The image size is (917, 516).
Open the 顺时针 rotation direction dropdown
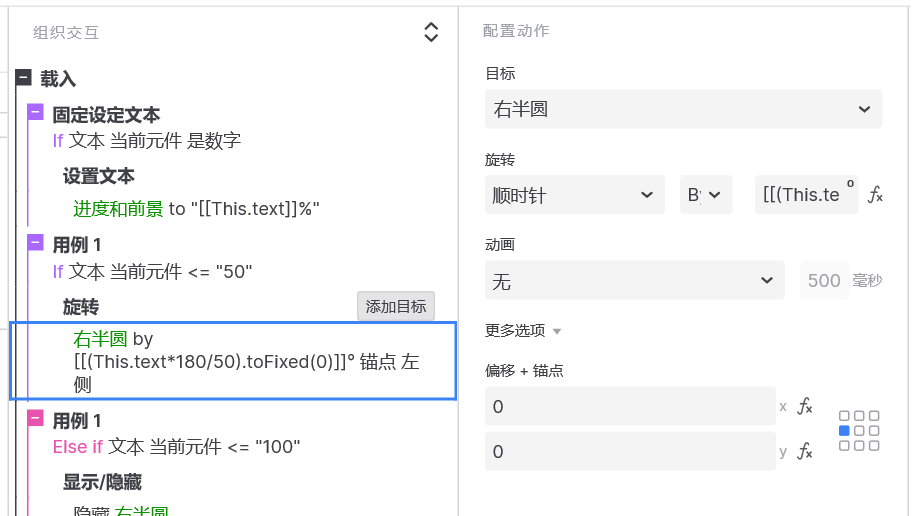[574, 195]
